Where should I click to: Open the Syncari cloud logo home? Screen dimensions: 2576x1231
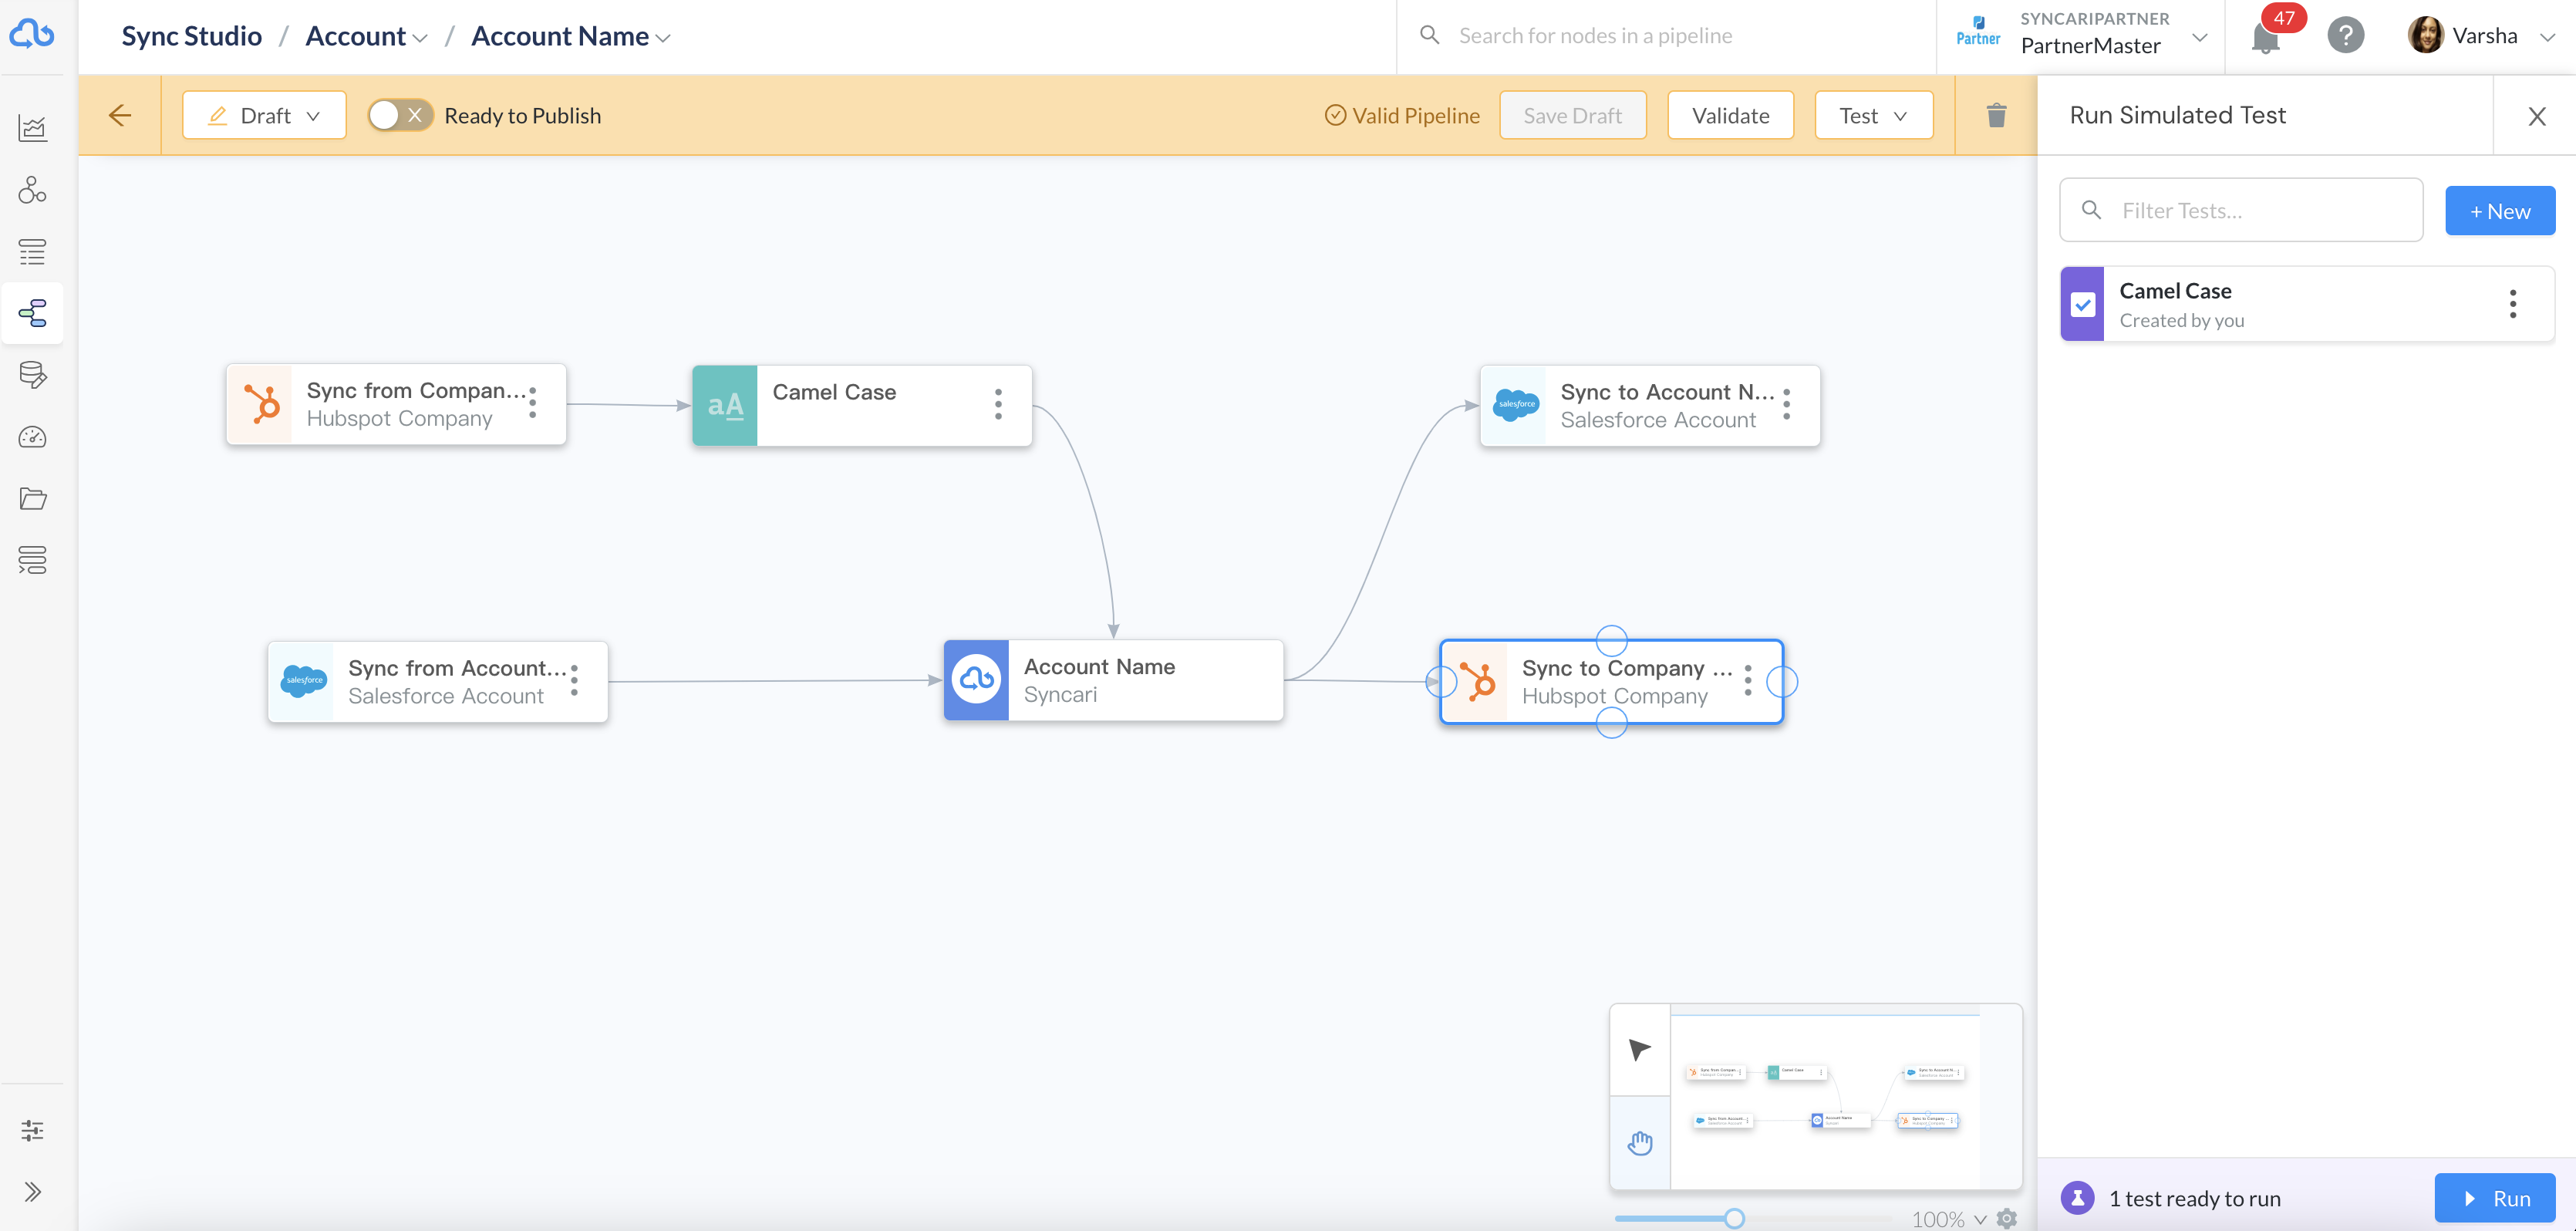point(32,35)
